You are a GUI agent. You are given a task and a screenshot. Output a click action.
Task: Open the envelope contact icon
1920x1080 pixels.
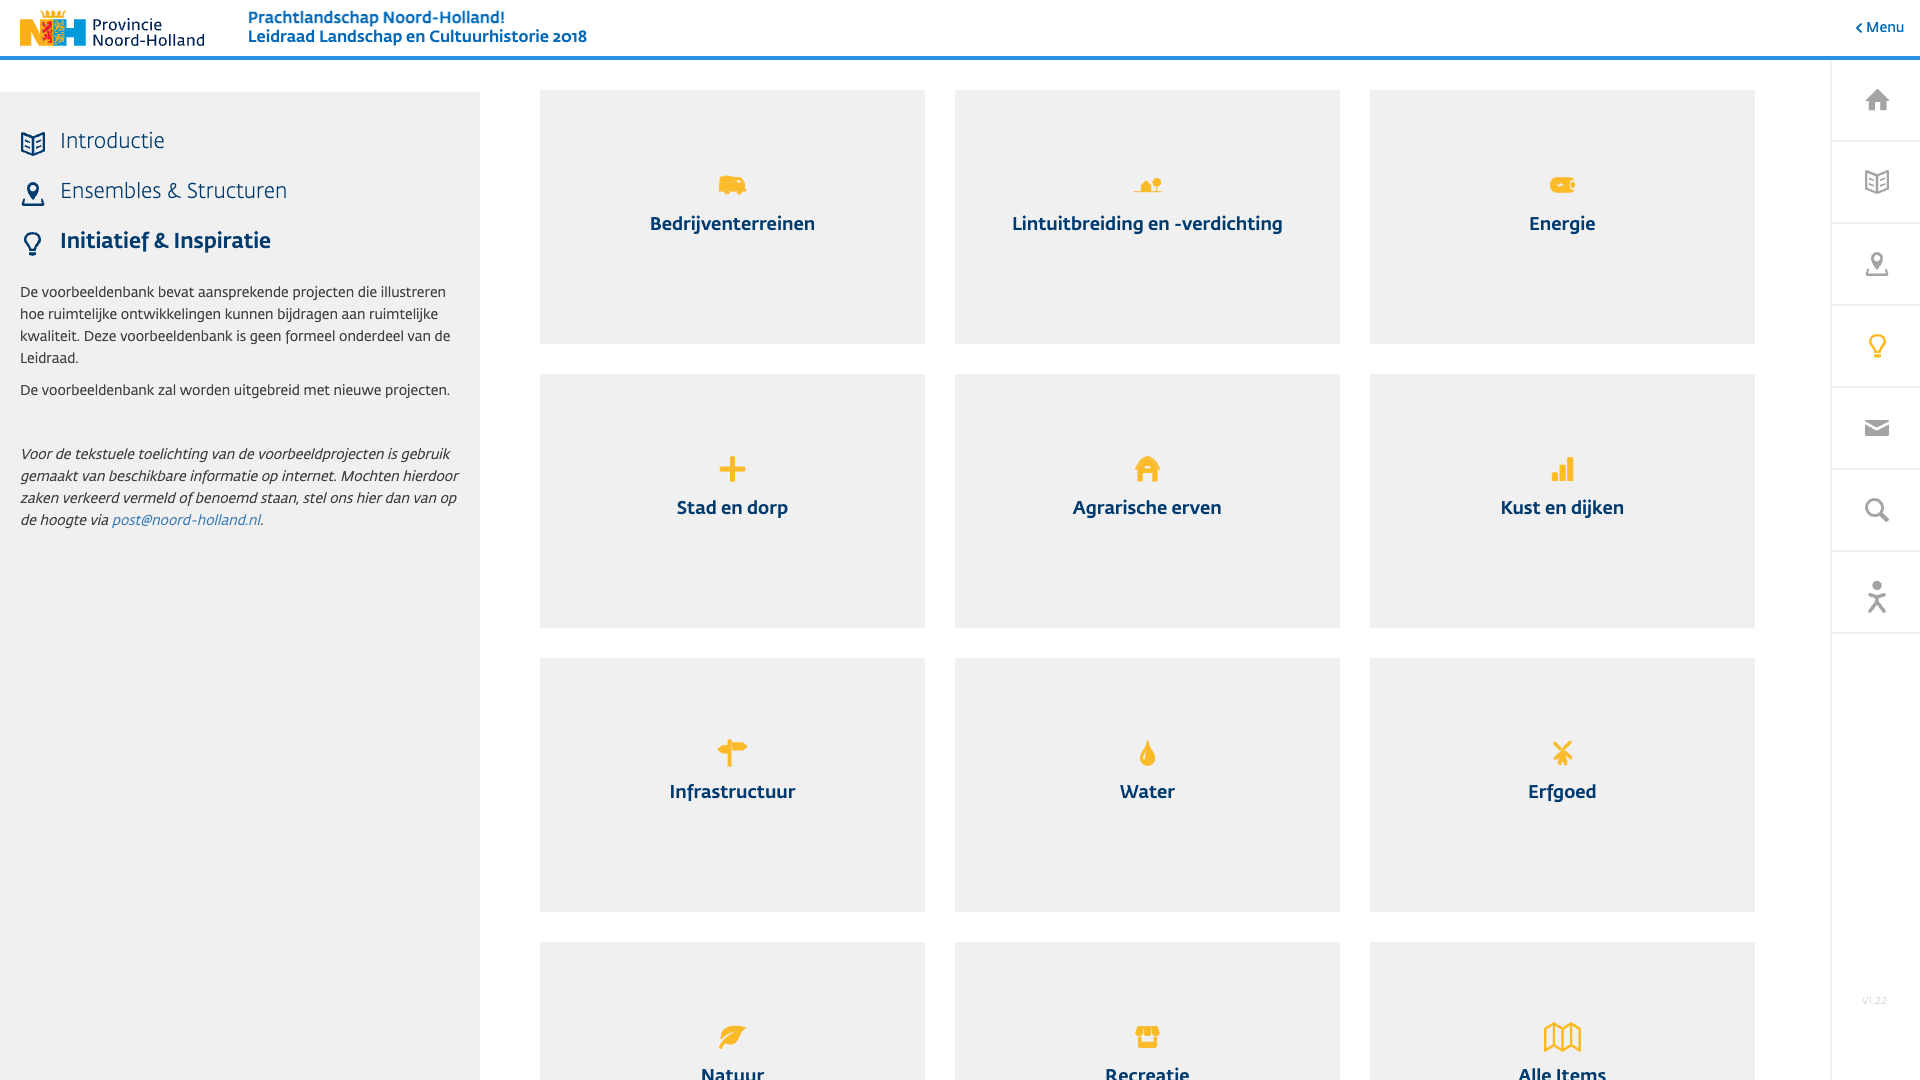click(1877, 428)
